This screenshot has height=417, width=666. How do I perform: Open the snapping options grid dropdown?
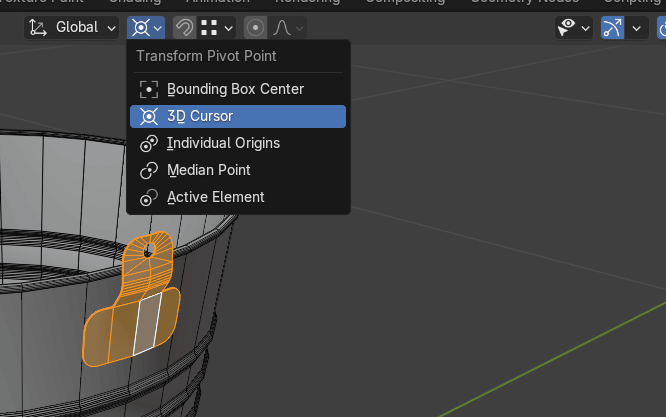pos(217,28)
